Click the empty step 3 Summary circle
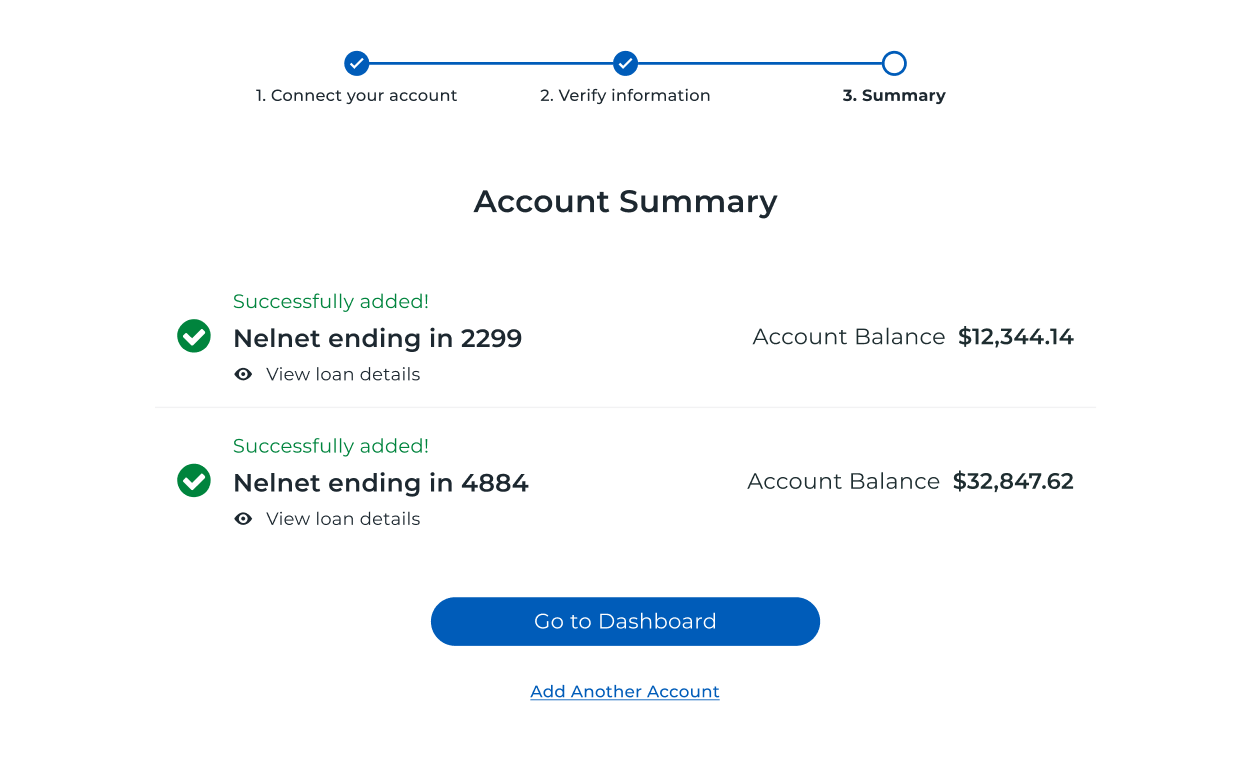Viewport: 1250px width, 758px height. (x=894, y=64)
